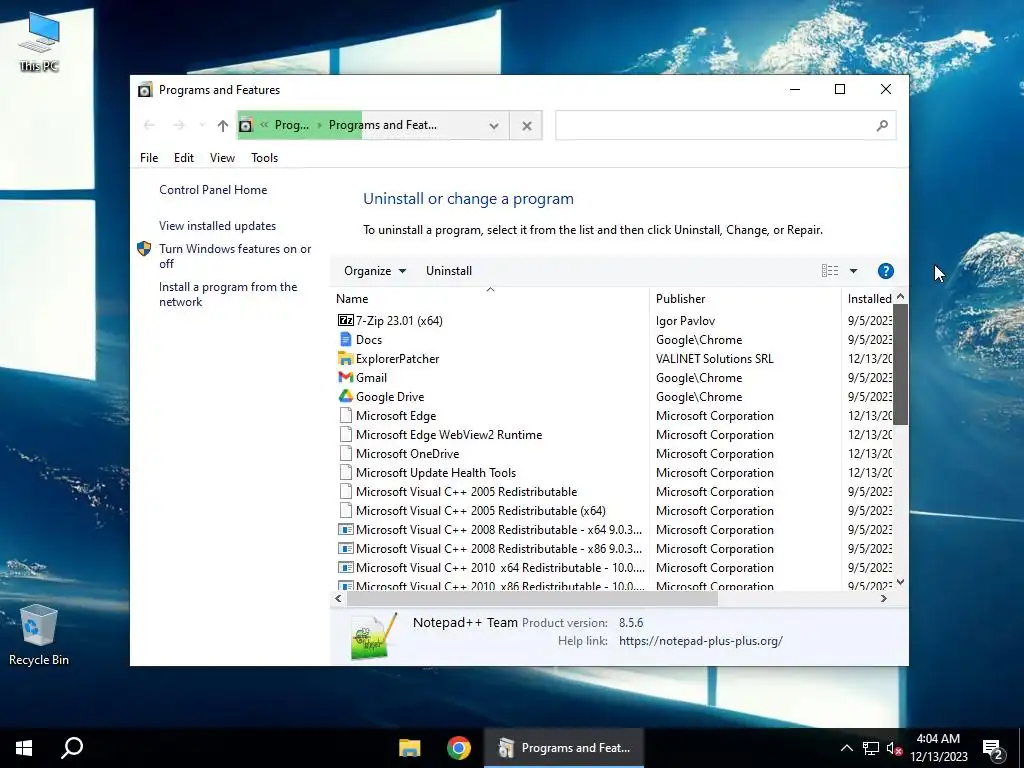1024x768 pixels.
Task: Open the Edit menu
Action: (x=184, y=157)
